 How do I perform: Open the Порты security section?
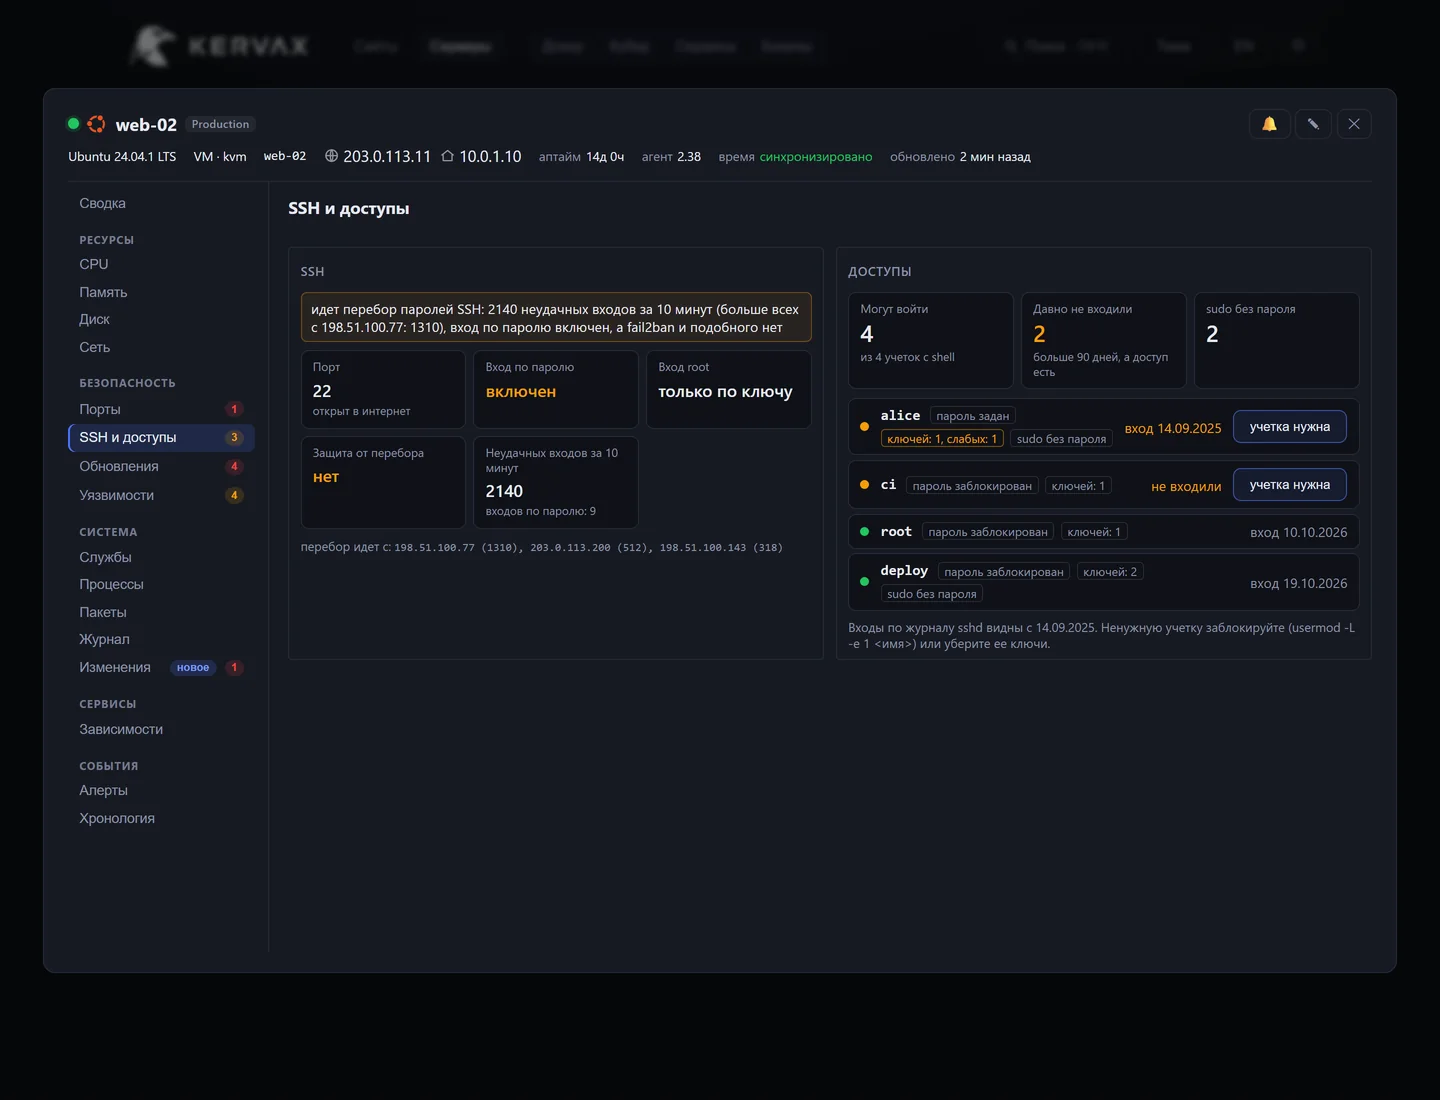pos(161,409)
